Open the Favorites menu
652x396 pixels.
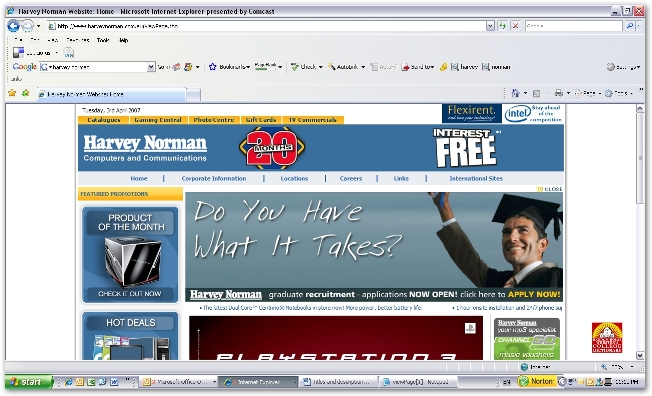(x=78, y=40)
